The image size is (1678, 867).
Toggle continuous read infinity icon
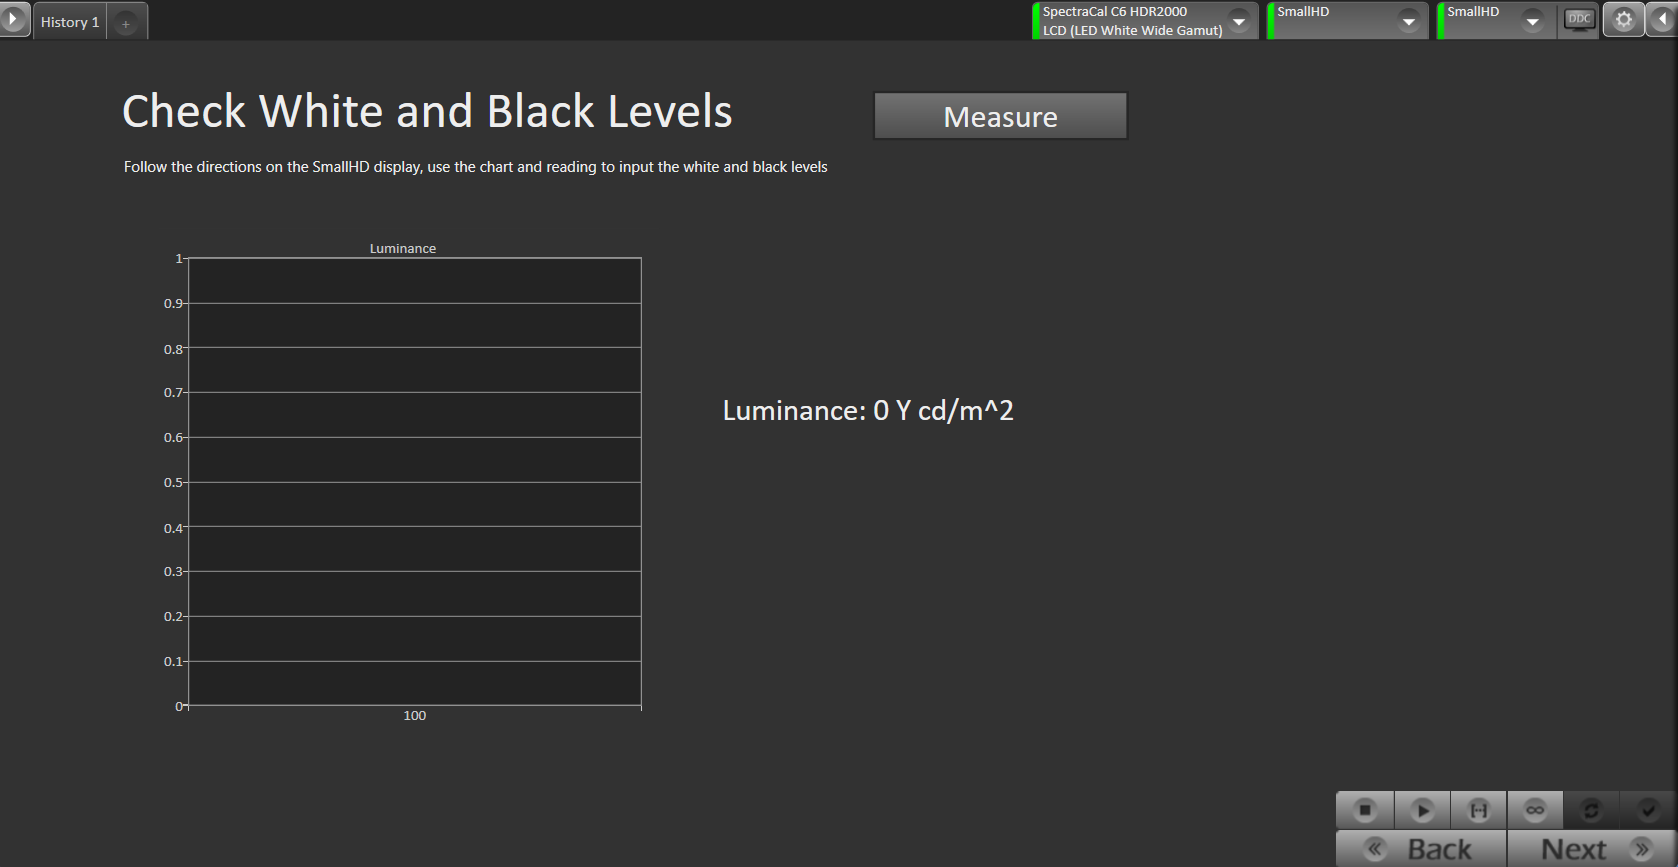click(x=1535, y=810)
